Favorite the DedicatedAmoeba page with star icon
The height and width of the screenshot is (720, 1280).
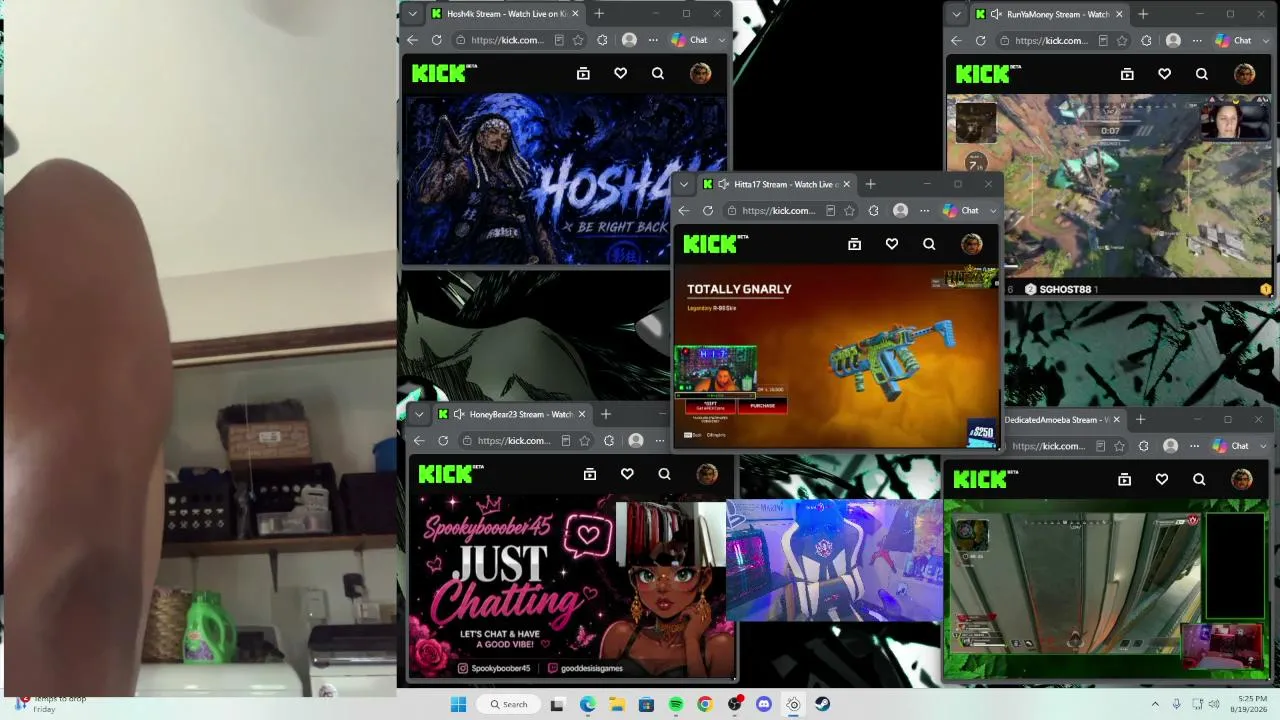pyautogui.click(x=1119, y=446)
